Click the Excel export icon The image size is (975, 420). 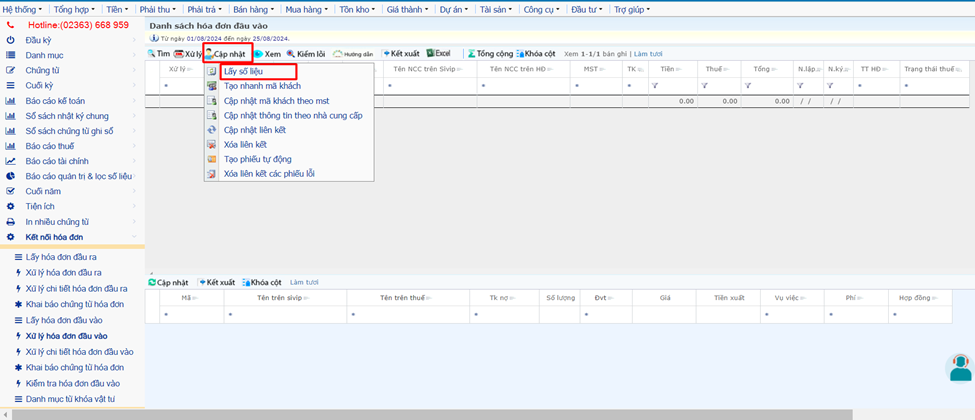tap(431, 53)
